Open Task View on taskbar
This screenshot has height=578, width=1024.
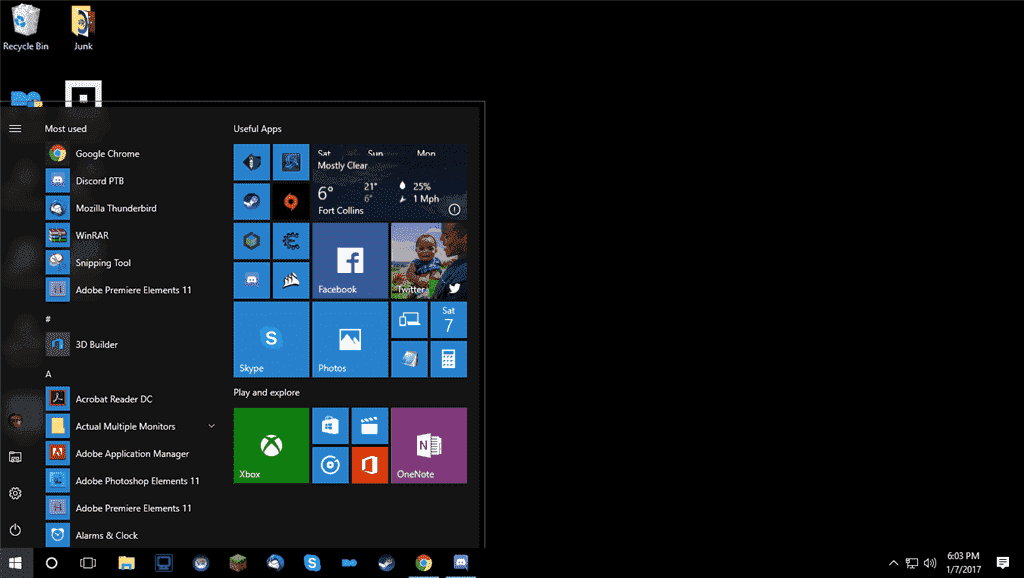88,563
